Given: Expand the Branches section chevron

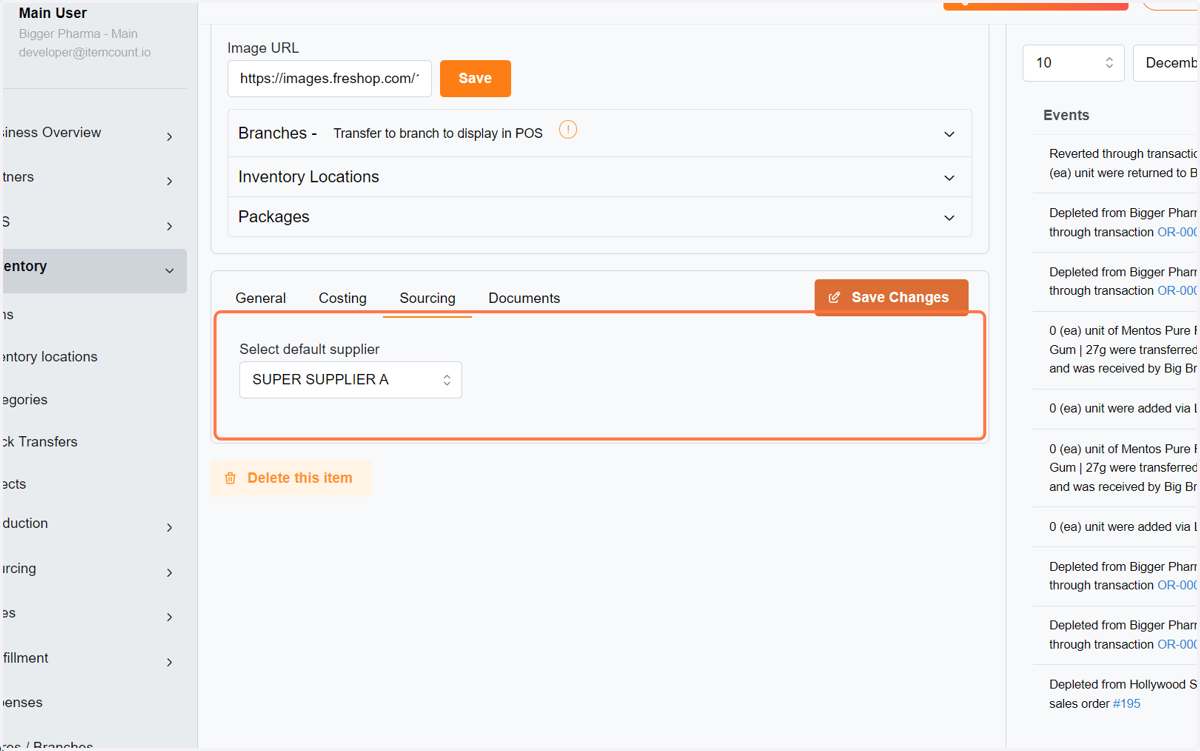Looking at the screenshot, I should (x=949, y=134).
